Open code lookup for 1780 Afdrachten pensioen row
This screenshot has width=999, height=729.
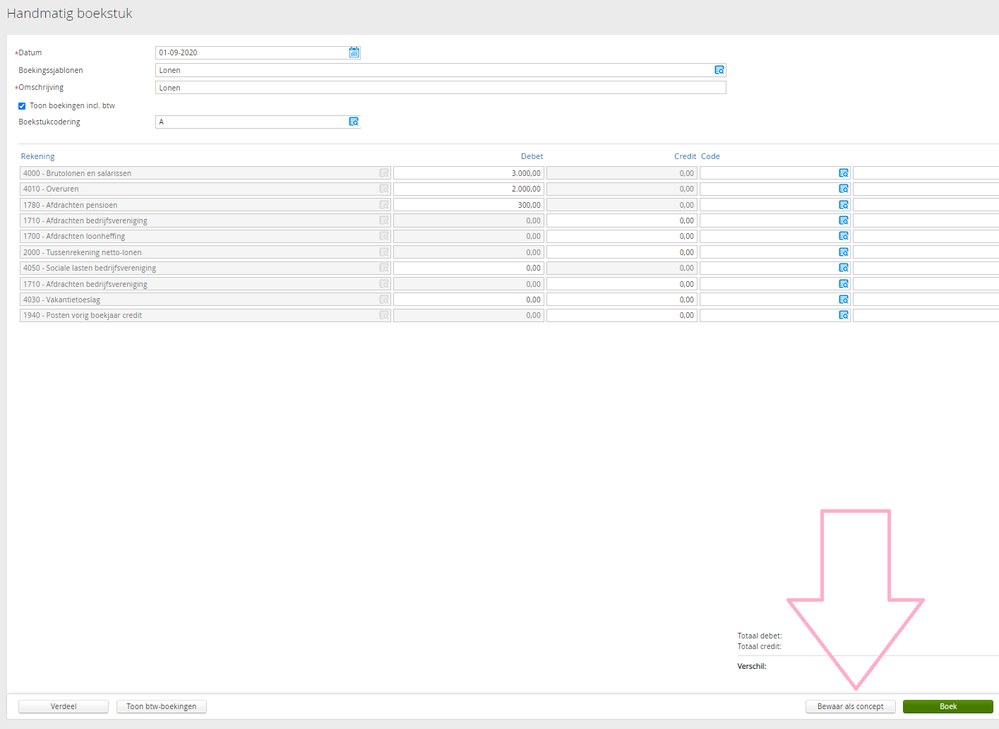(844, 205)
